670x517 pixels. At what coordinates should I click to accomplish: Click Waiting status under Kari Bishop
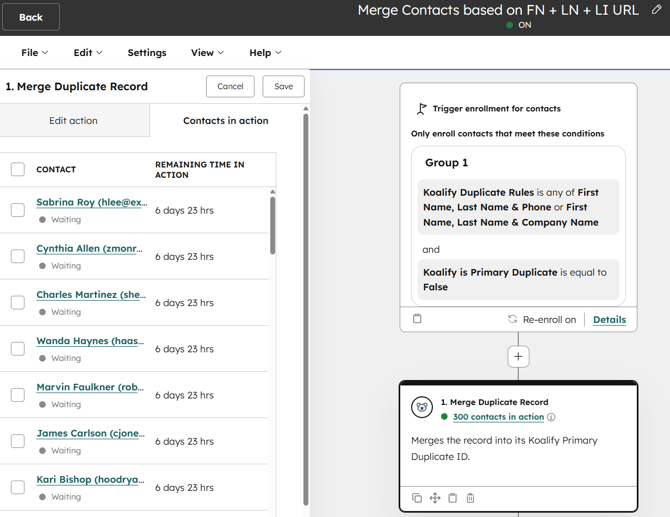pyautogui.click(x=60, y=497)
